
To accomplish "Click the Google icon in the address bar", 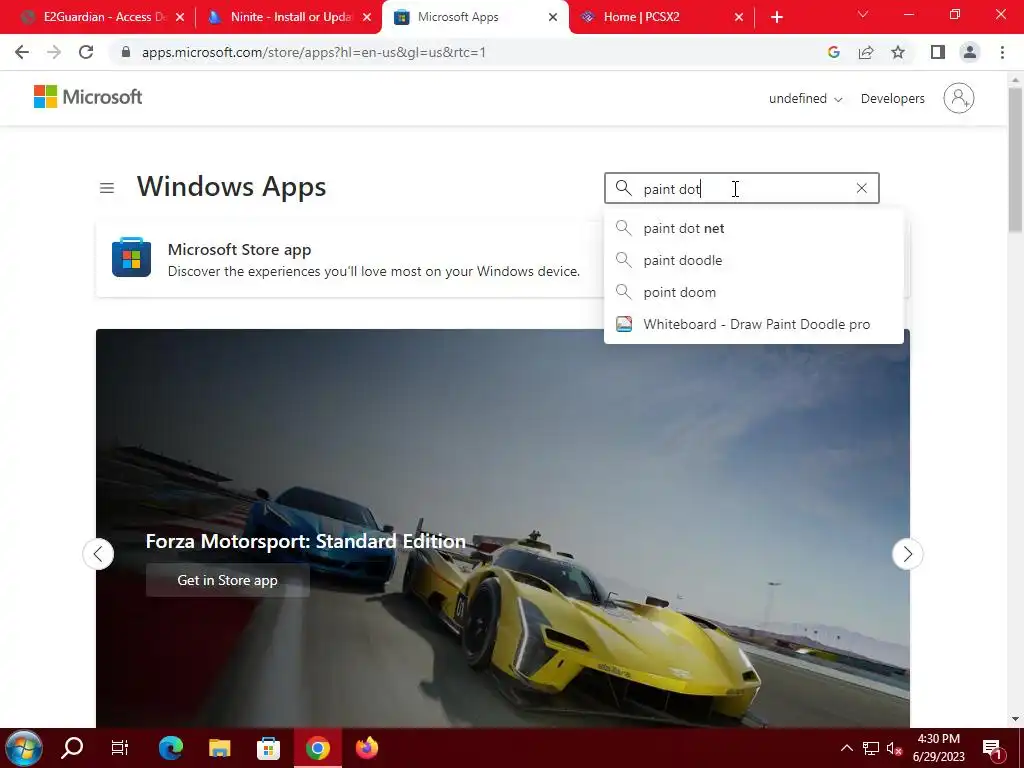I will point(833,52).
